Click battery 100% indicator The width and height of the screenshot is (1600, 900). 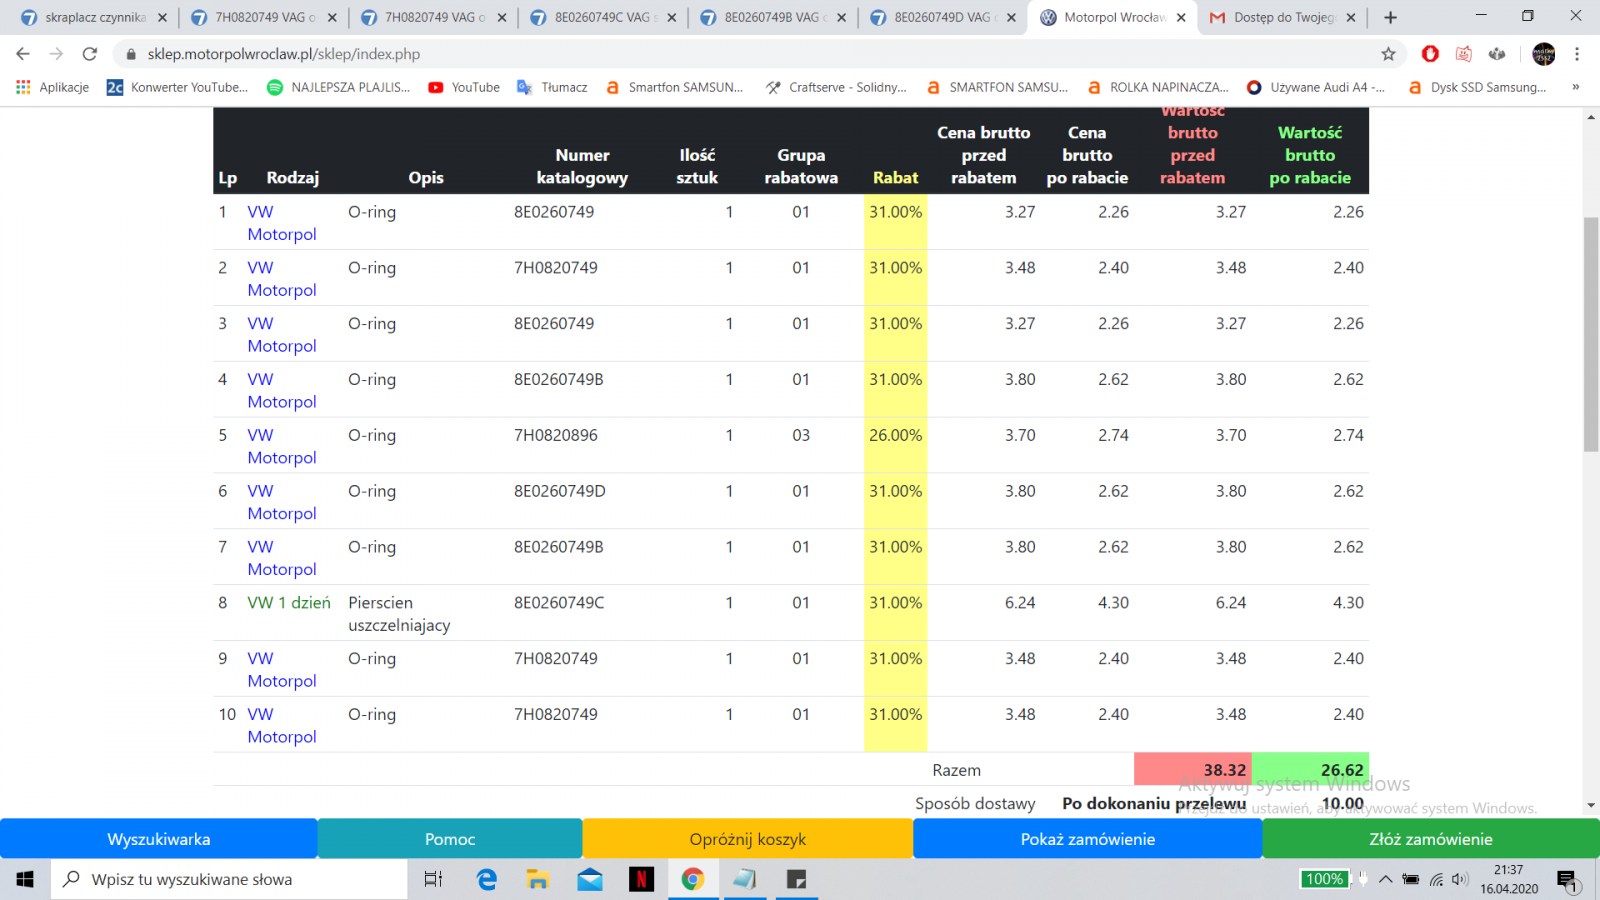click(x=1324, y=879)
